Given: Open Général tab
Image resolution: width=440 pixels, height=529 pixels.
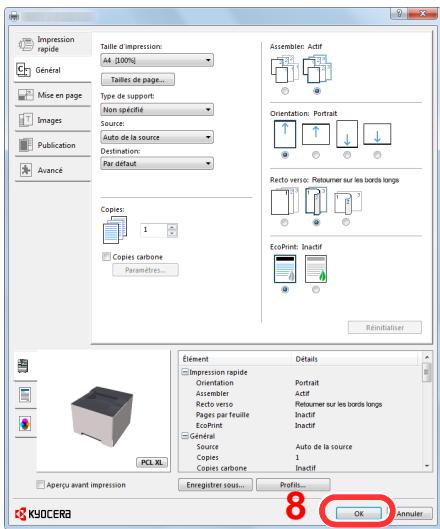Looking at the screenshot, I should click(x=53, y=70).
